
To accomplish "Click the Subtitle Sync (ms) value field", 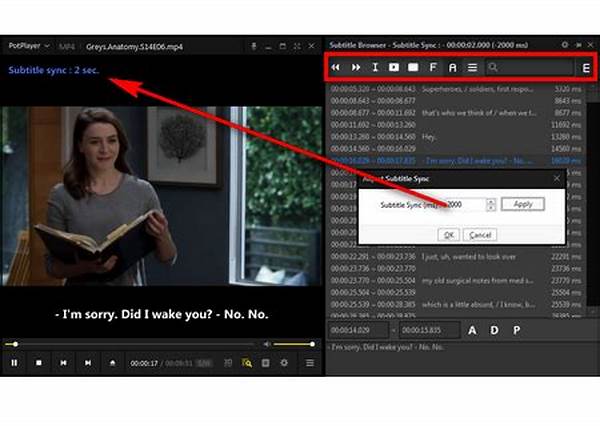I will click(464, 204).
